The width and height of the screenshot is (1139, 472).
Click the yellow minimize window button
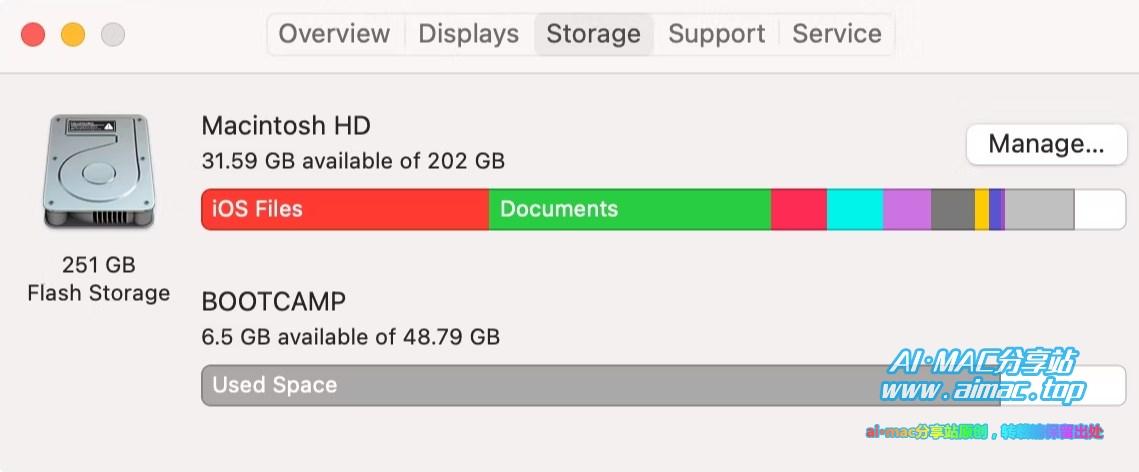click(73, 34)
